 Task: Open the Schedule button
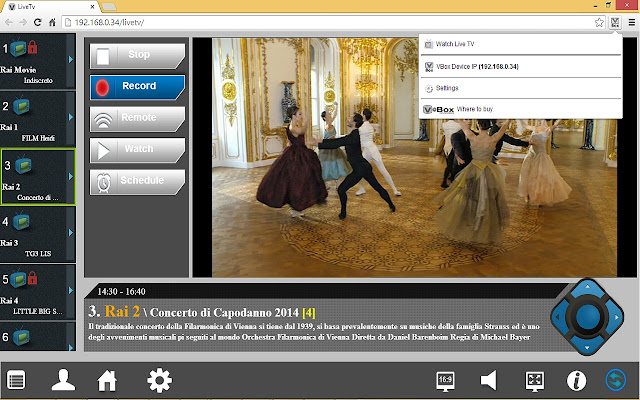coord(137,181)
